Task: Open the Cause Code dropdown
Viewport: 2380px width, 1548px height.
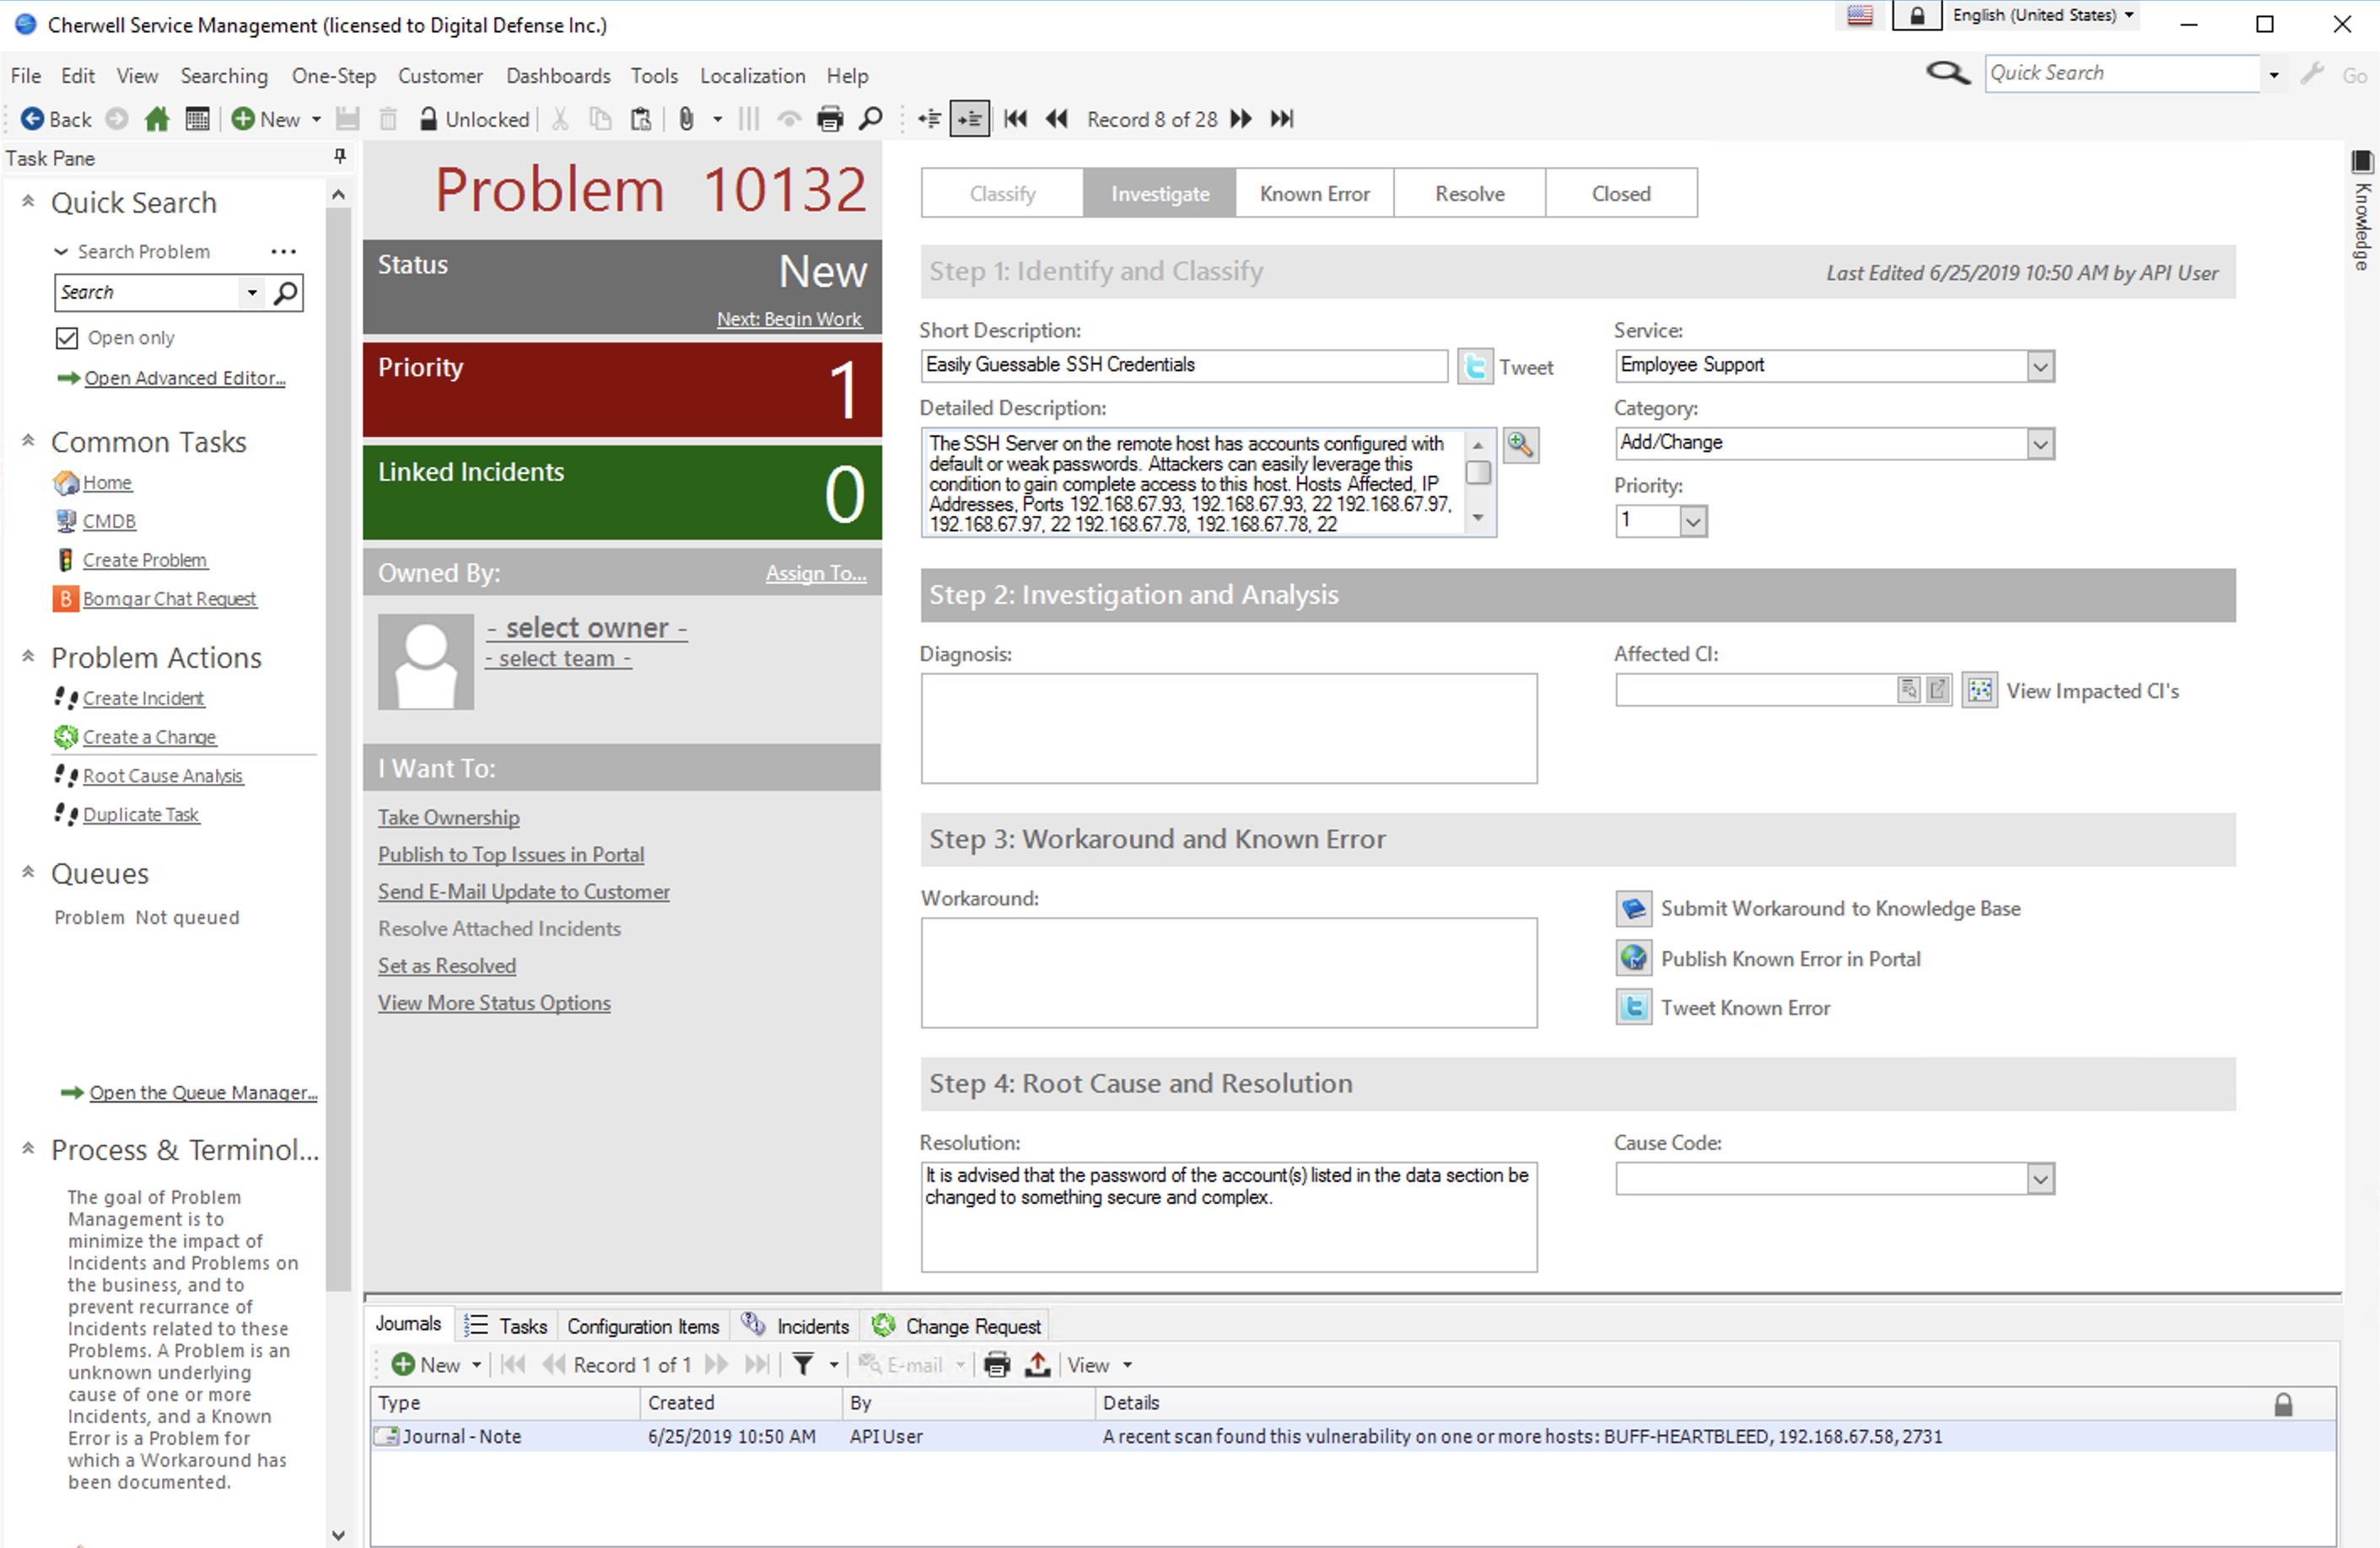Action: click(2041, 1179)
